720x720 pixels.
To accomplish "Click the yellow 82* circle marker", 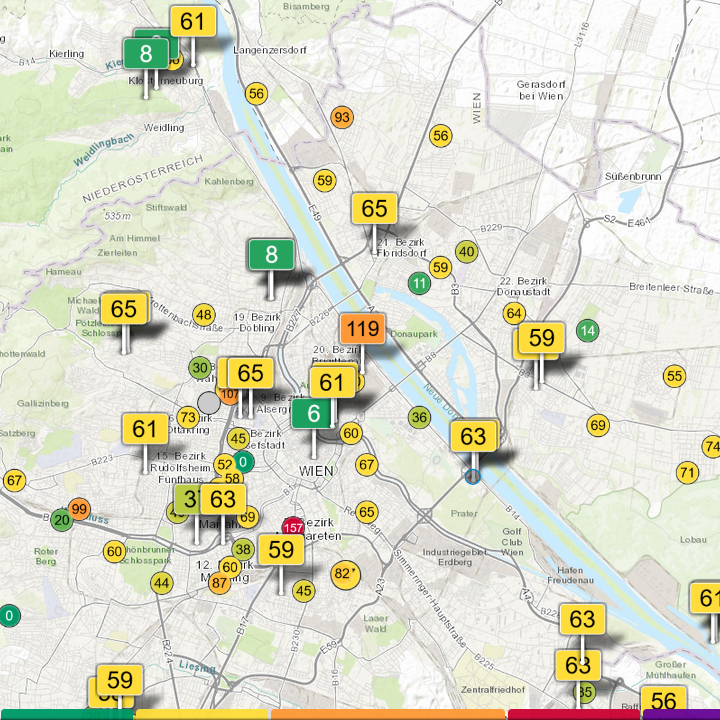I will pyautogui.click(x=345, y=574).
